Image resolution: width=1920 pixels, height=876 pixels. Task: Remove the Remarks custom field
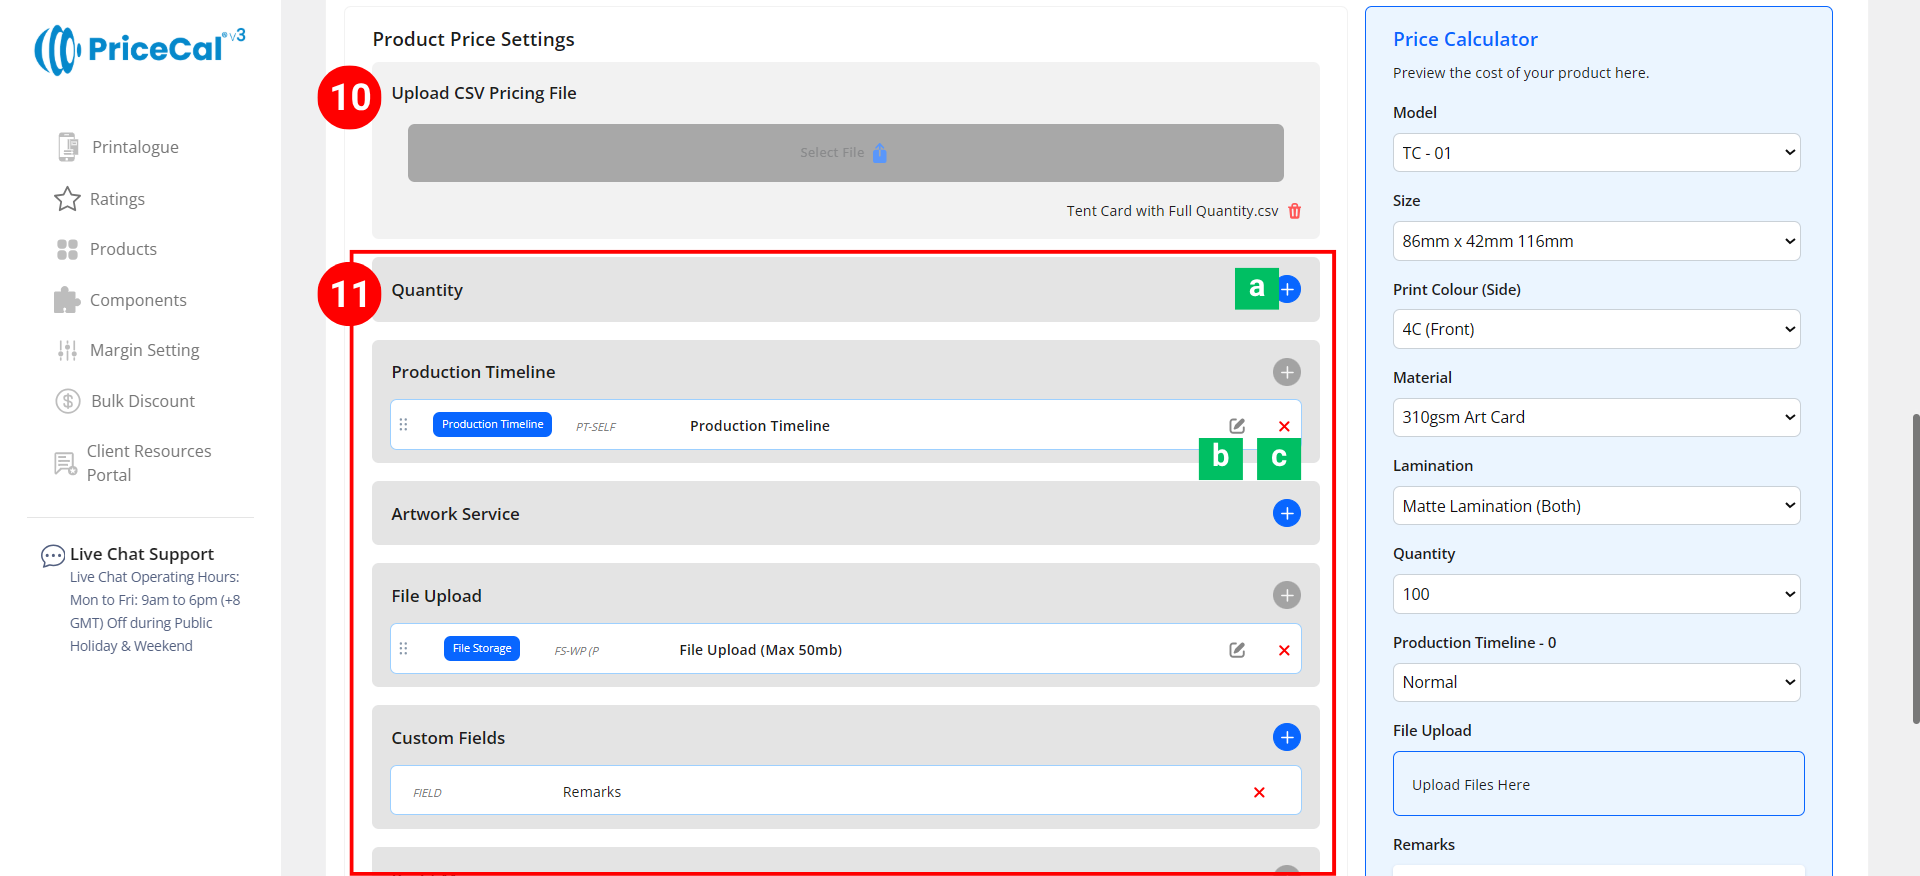click(1259, 792)
